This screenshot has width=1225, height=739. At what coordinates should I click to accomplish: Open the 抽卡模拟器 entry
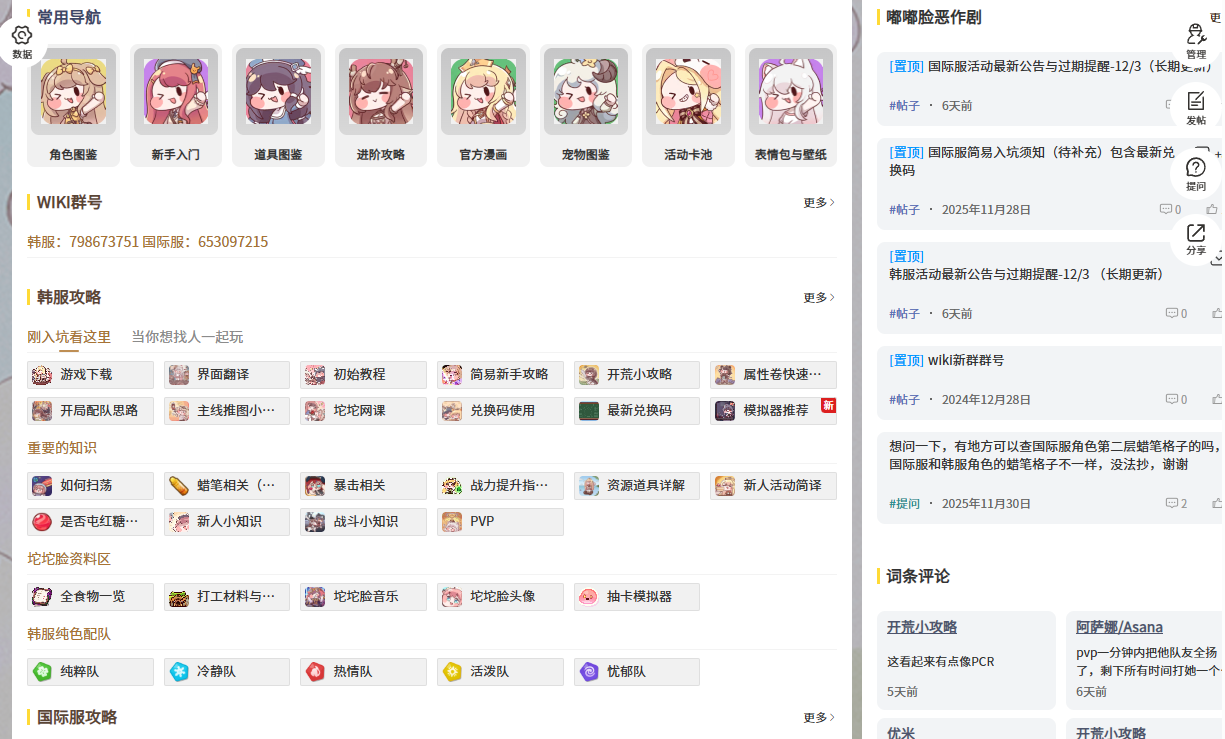pyautogui.click(x=637, y=597)
